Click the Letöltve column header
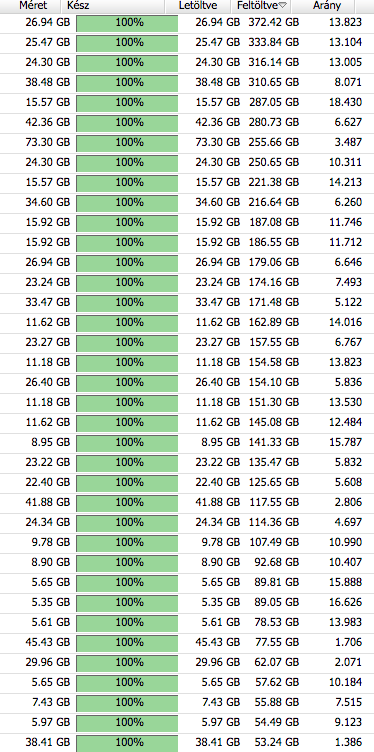Viewport: 374px width, 752px height. [199, 6]
